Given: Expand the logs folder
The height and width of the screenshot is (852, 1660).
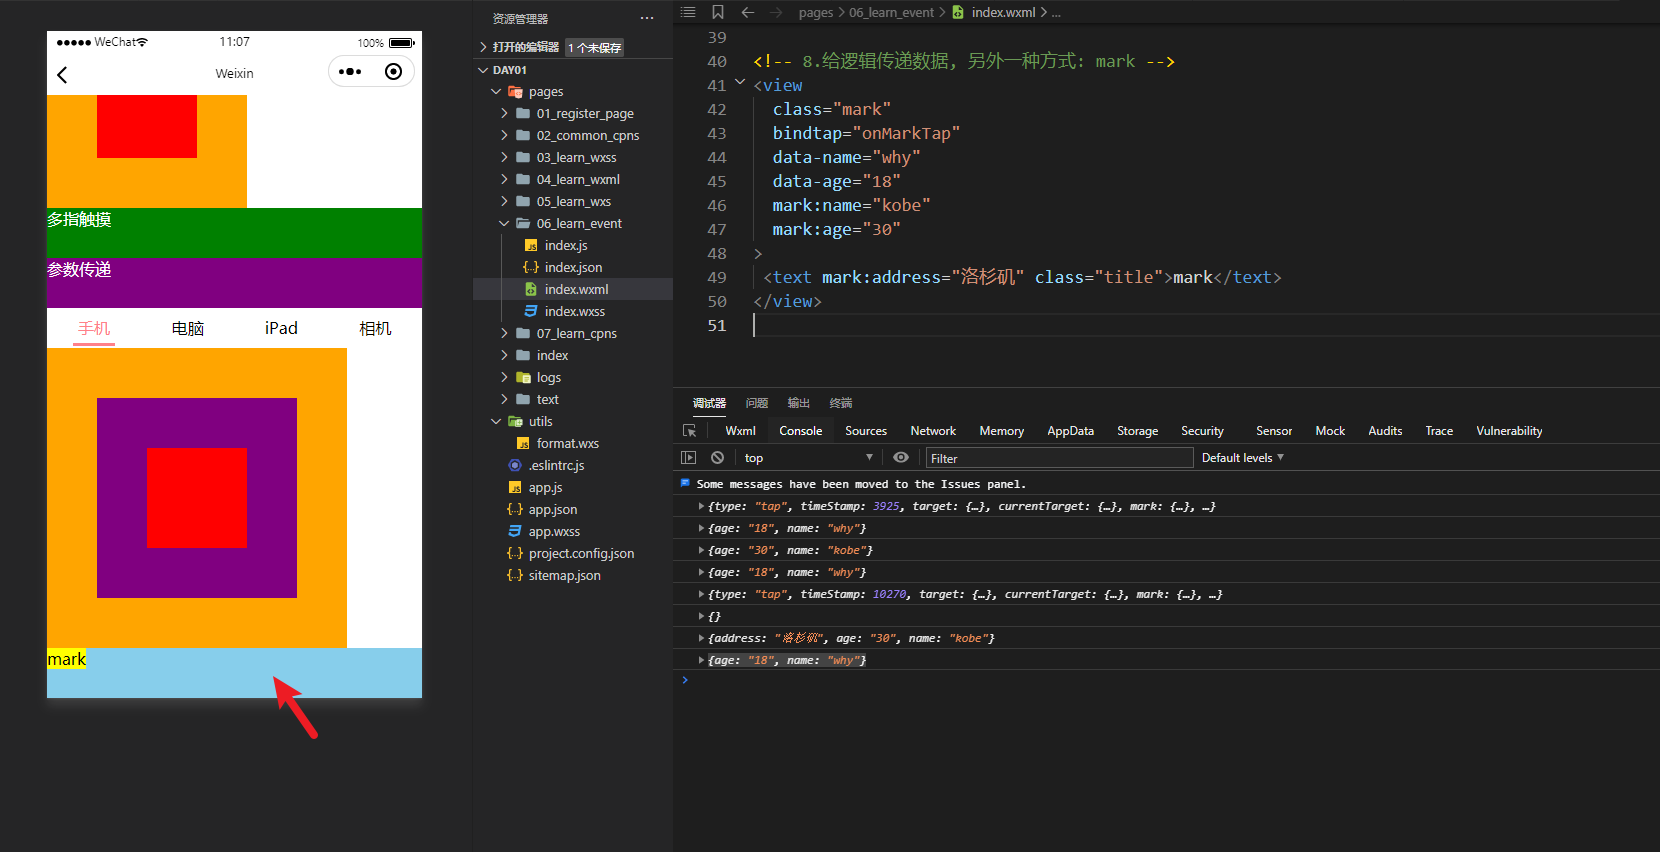Looking at the screenshot, I should click(x=505, y=378).
